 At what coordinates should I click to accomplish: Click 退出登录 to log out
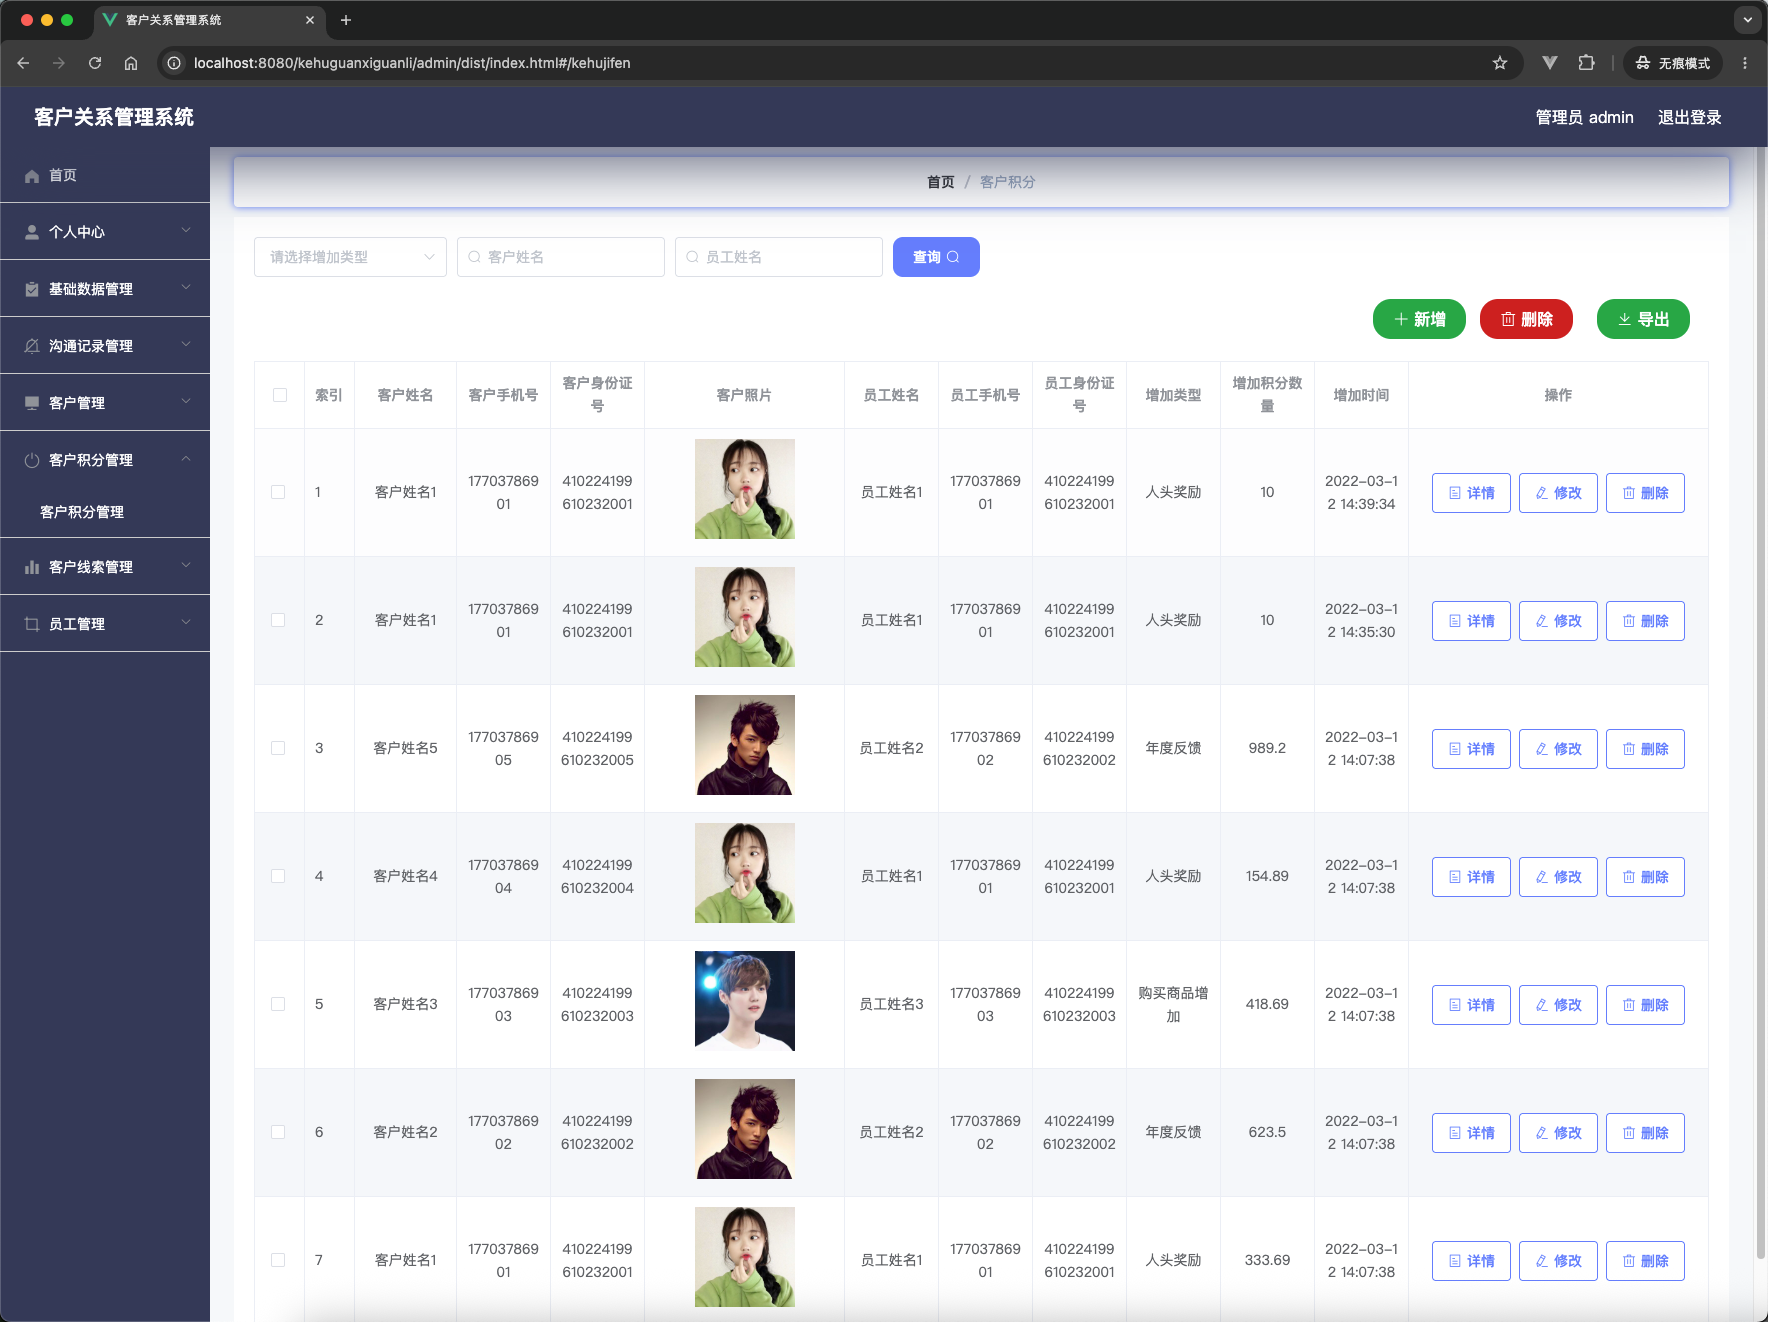[x=1689, y=117]
